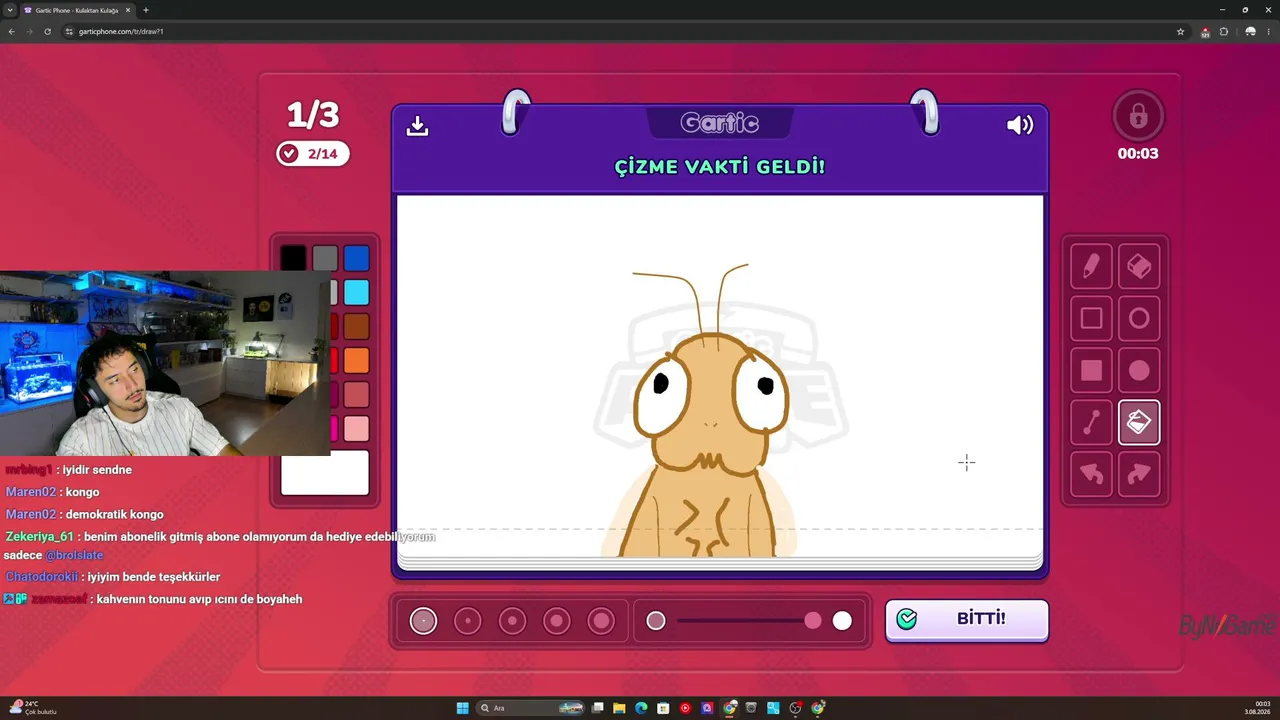
Task: Download the drawing with the download icon
Action: point(418,125)
